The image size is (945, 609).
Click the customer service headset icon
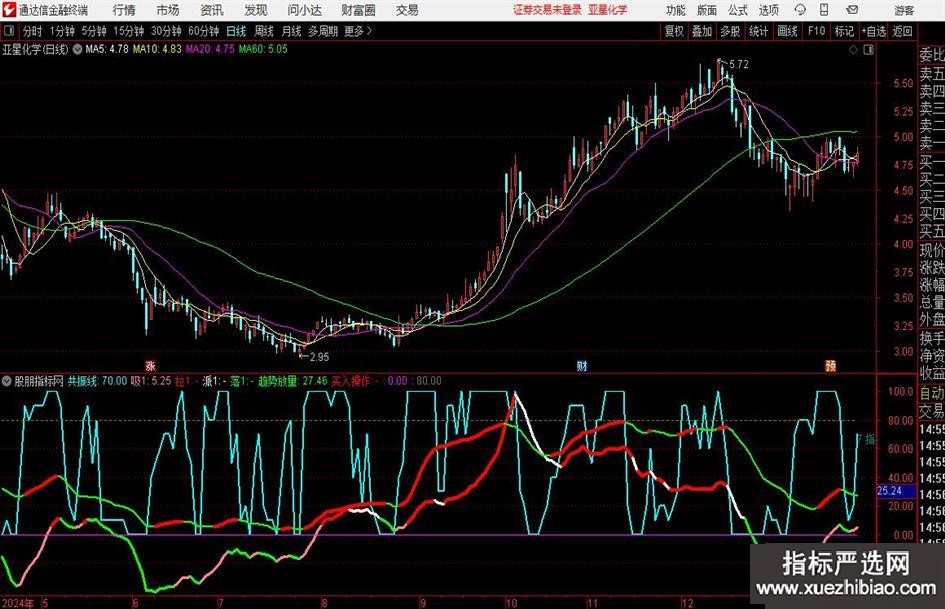point(800,10)
